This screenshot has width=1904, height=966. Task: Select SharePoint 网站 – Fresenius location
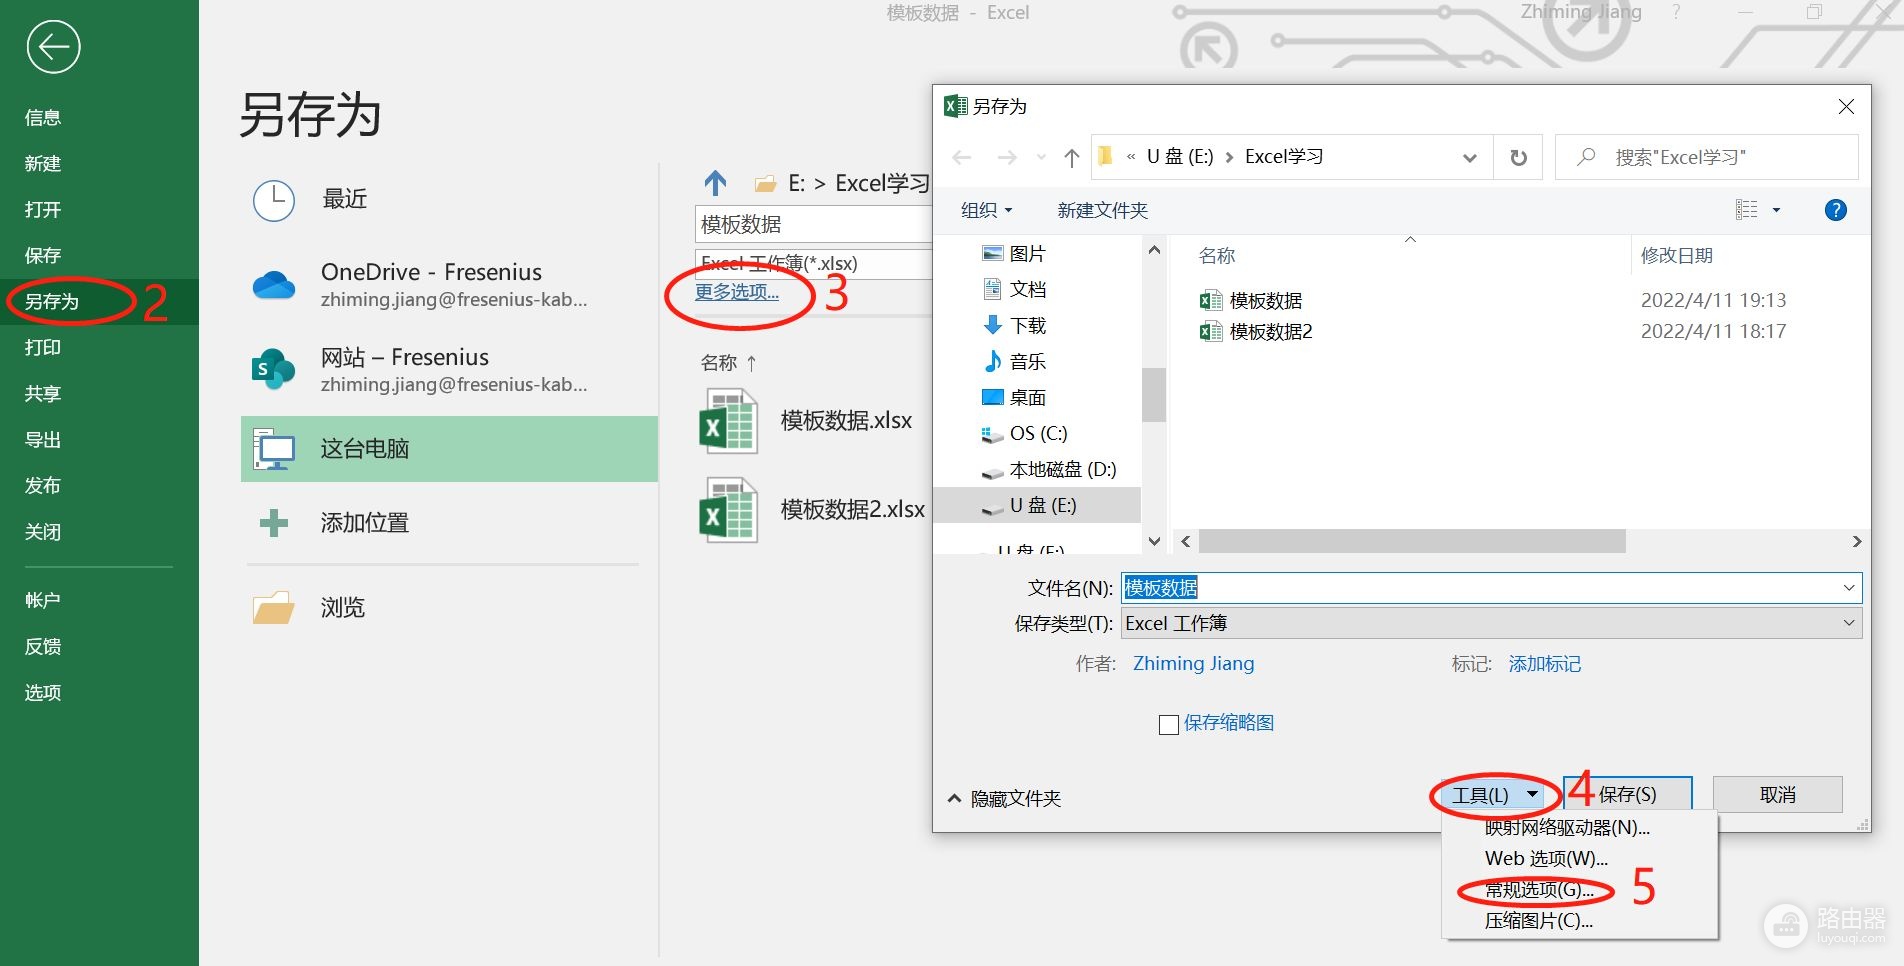449,370
